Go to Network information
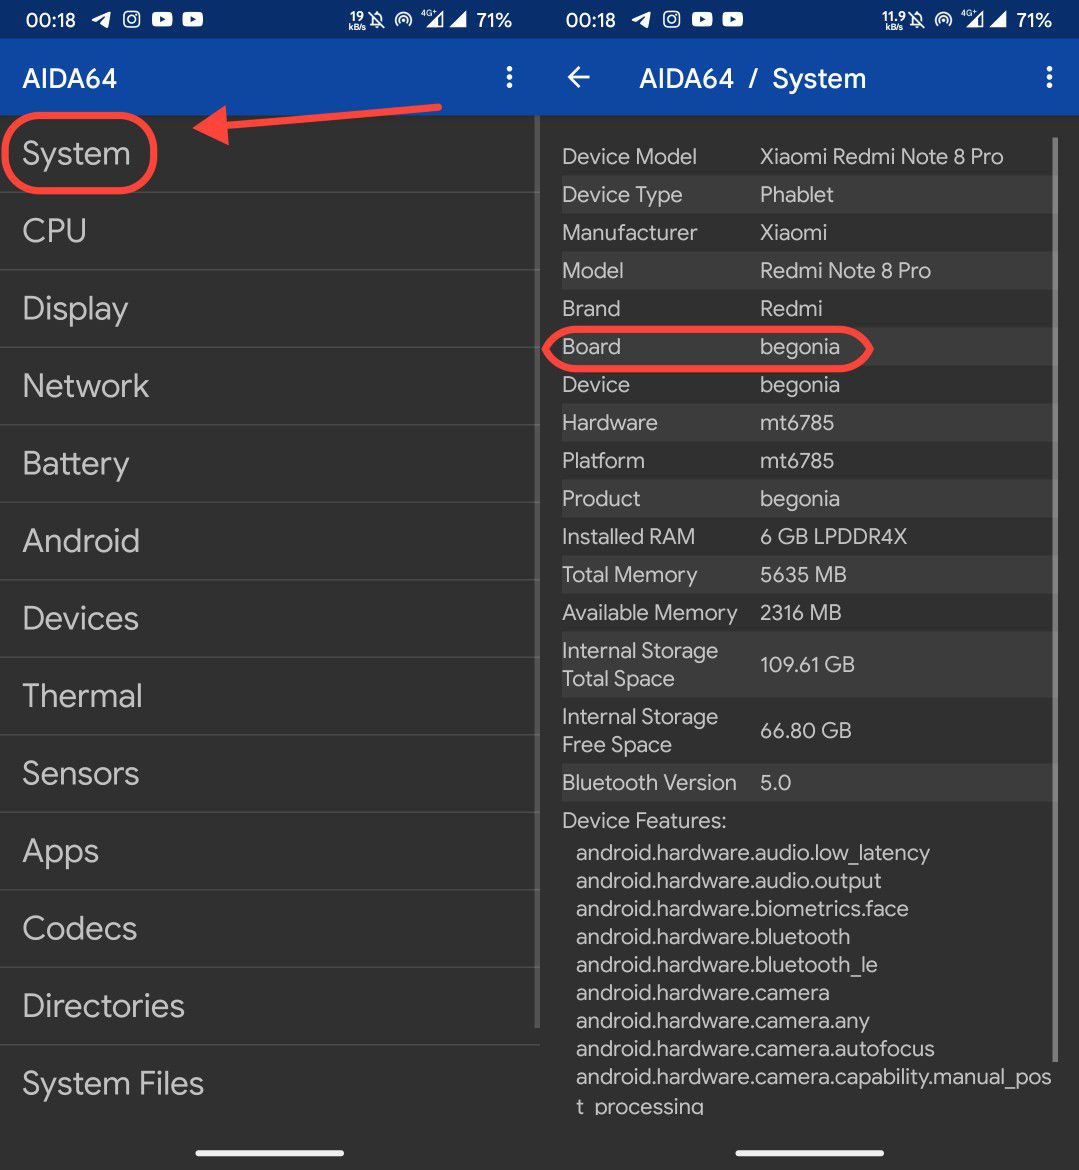1079x1170 pixels. 86,386
